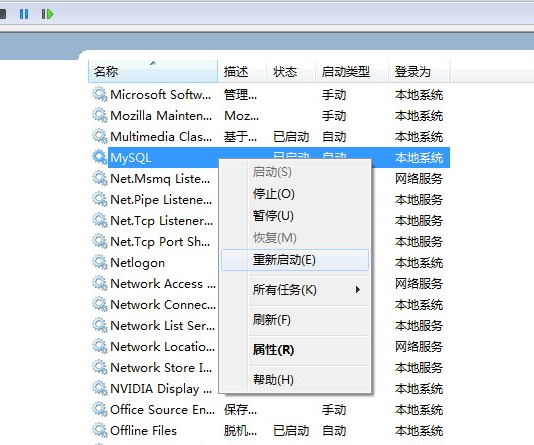534x445 pixels.
Task: Click the Pause Service toolbar icon
Action: coord(24,14)
